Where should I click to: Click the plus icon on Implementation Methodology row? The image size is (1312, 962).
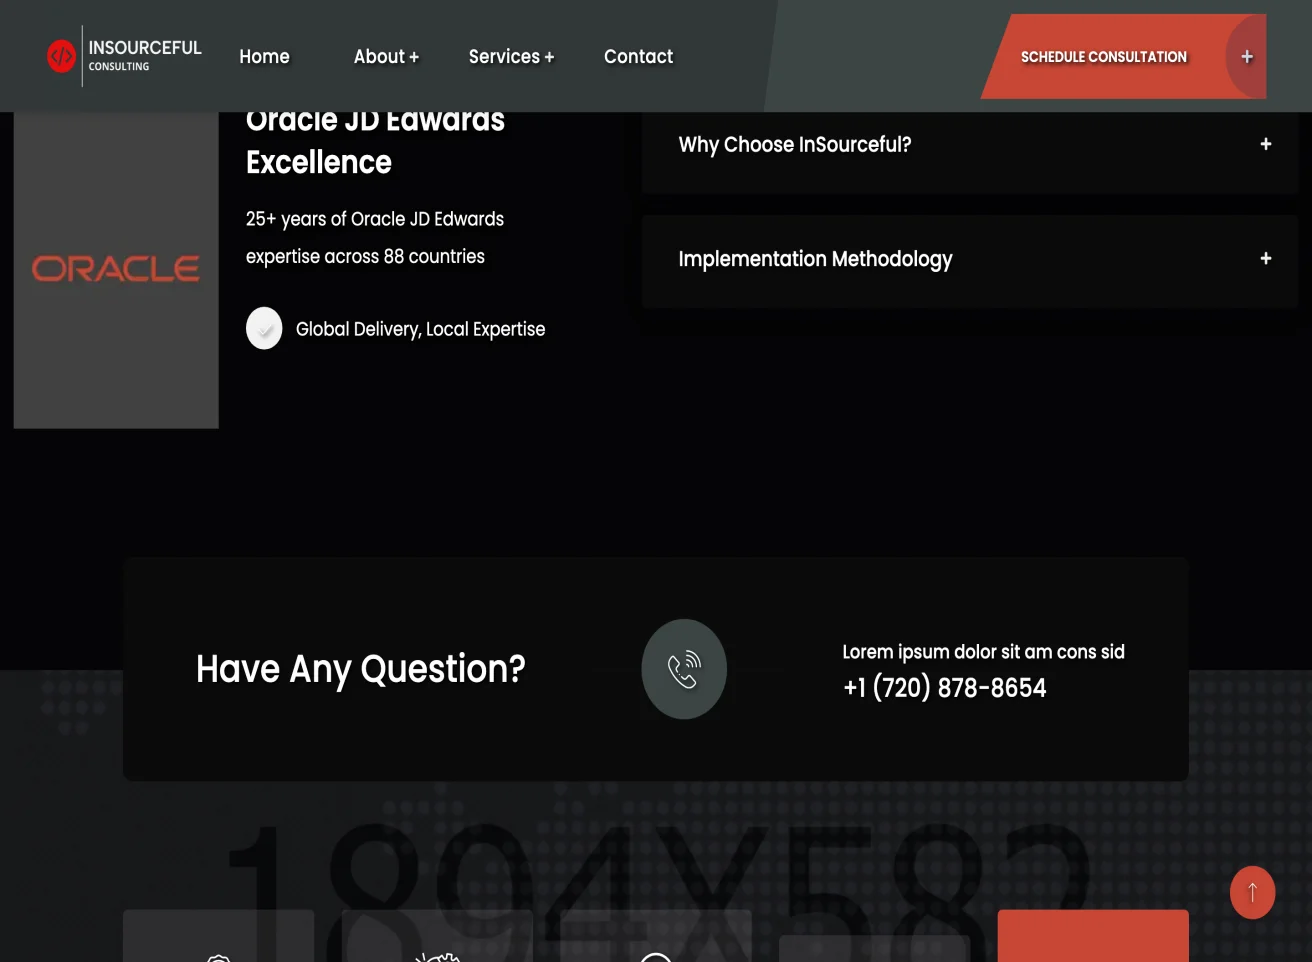click(1264, 258)
